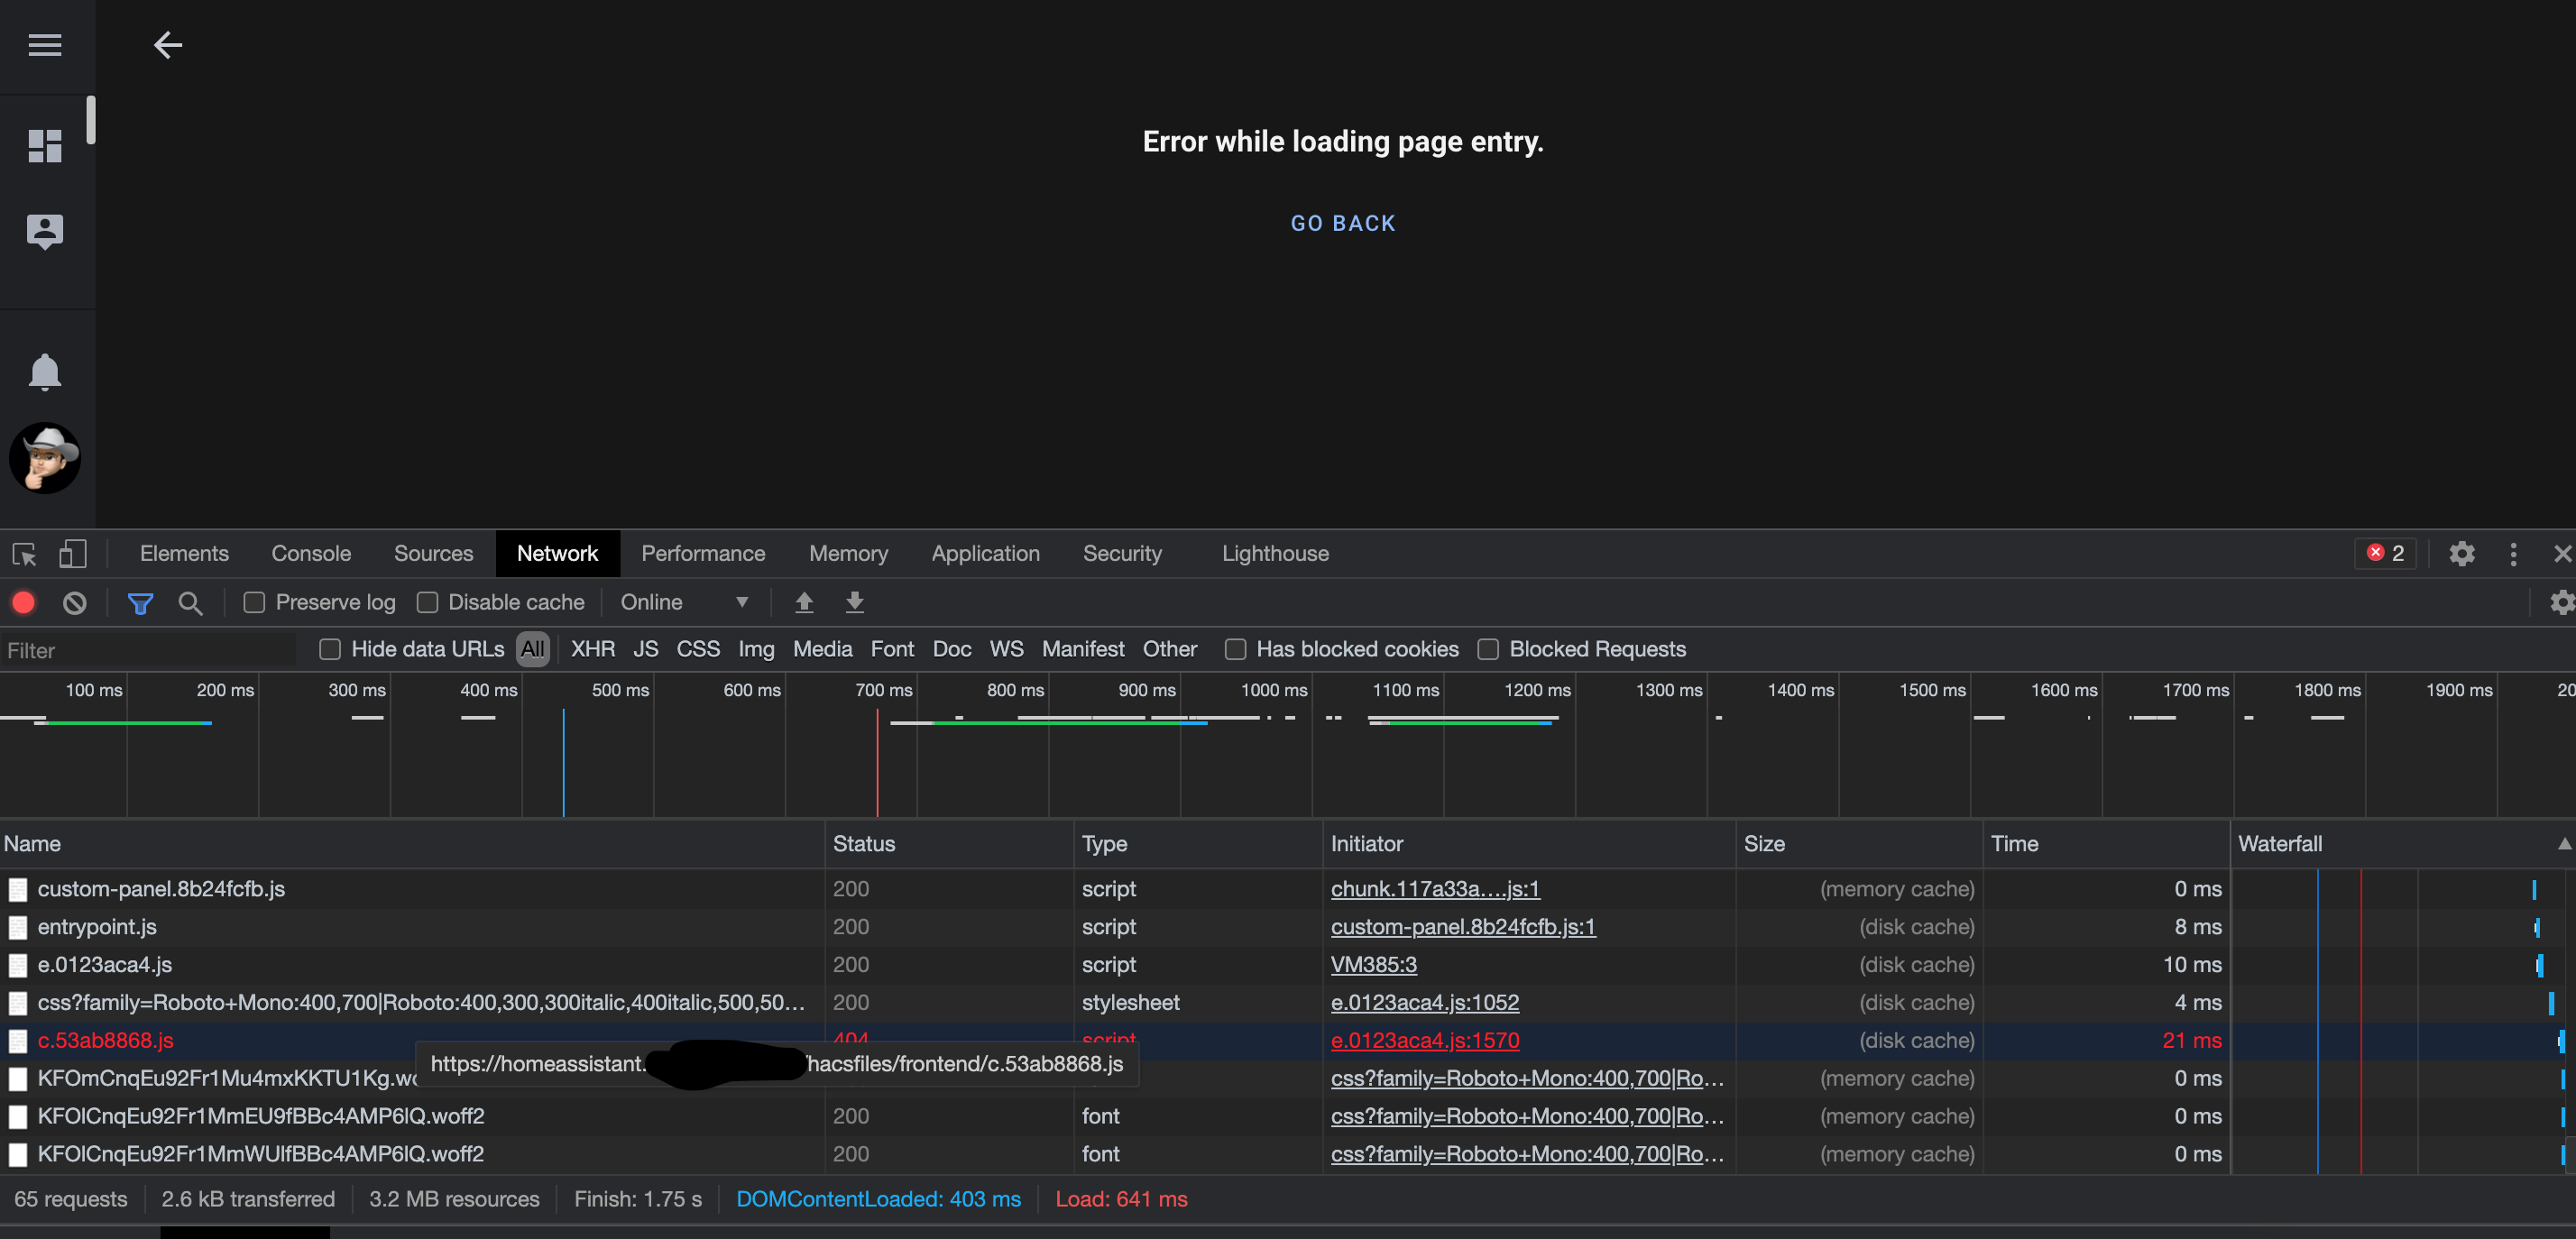The height and width of the screenshot is (1239, 2576).
Task: Show only JS requests
Action: click(x=645, y=649)
